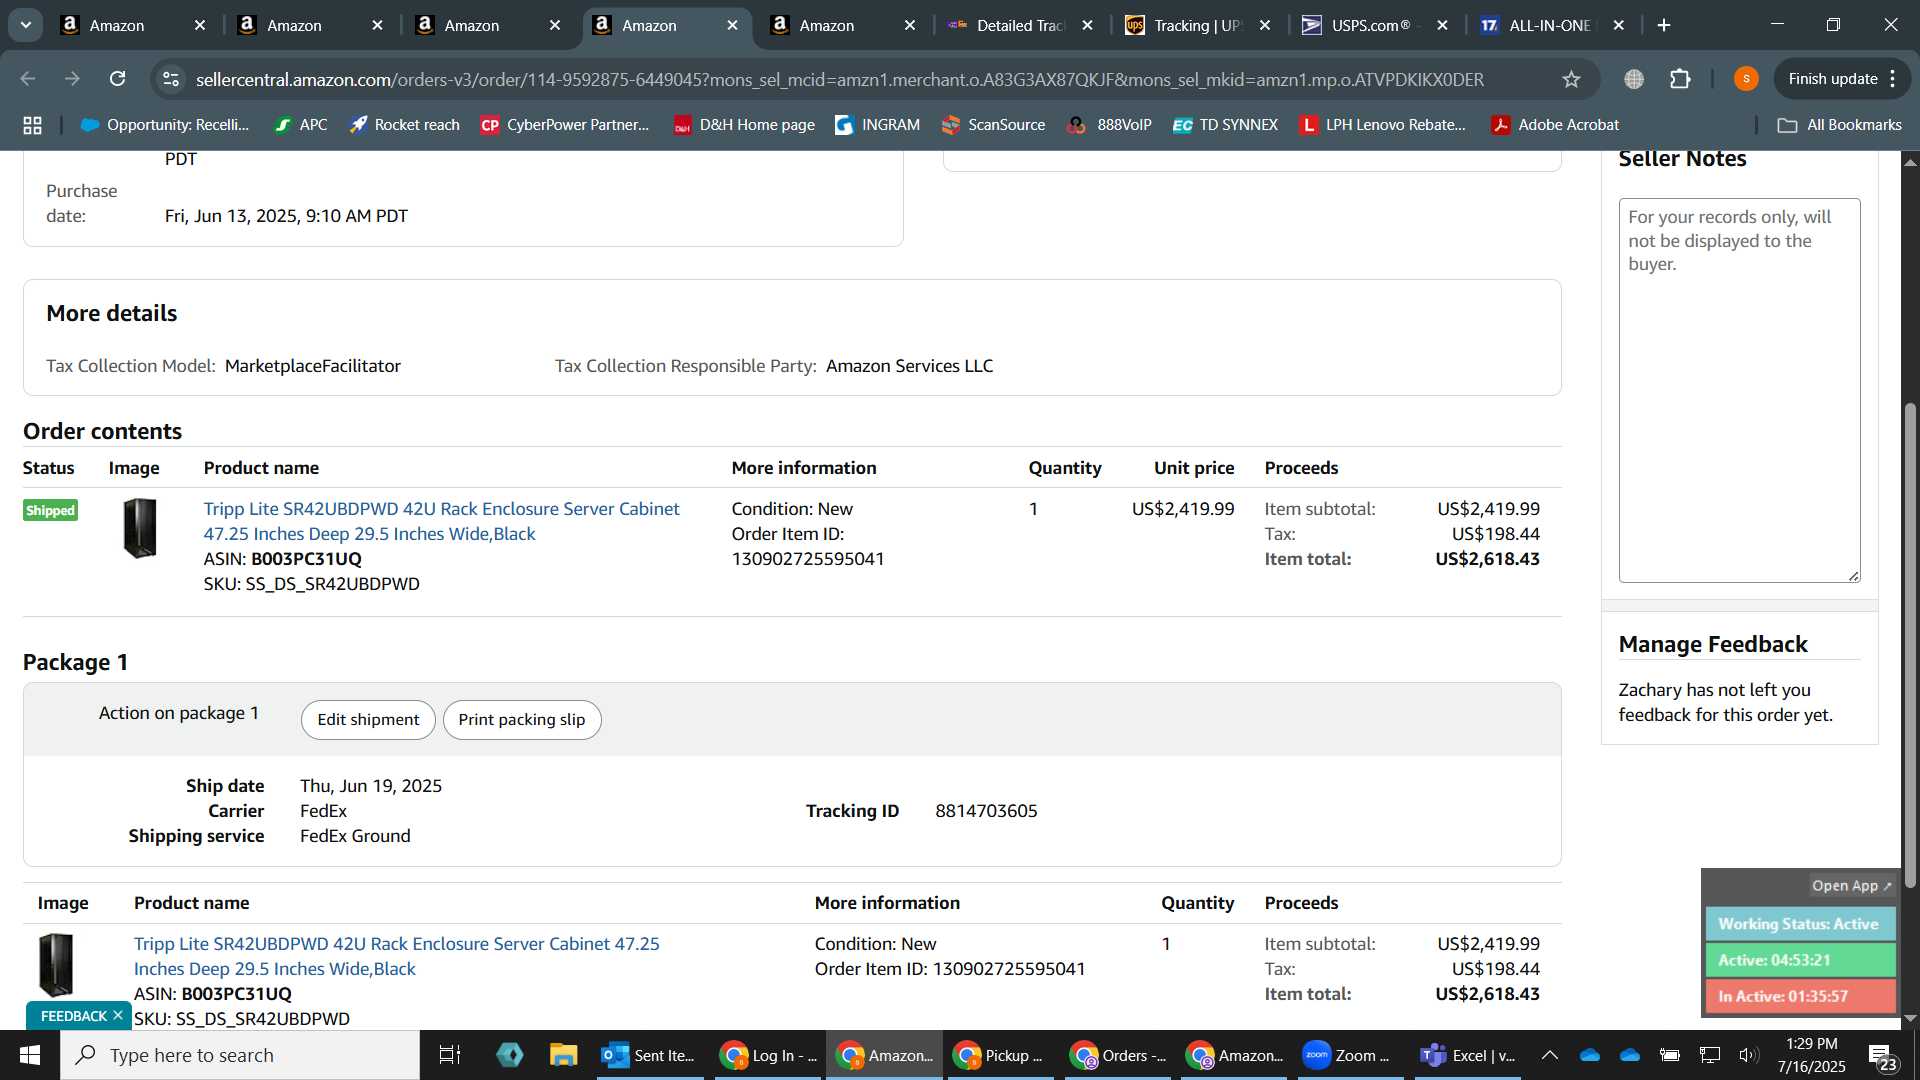Open a new browser tab
Screen dimensions: 1920x1080
tap(1664, 25)
